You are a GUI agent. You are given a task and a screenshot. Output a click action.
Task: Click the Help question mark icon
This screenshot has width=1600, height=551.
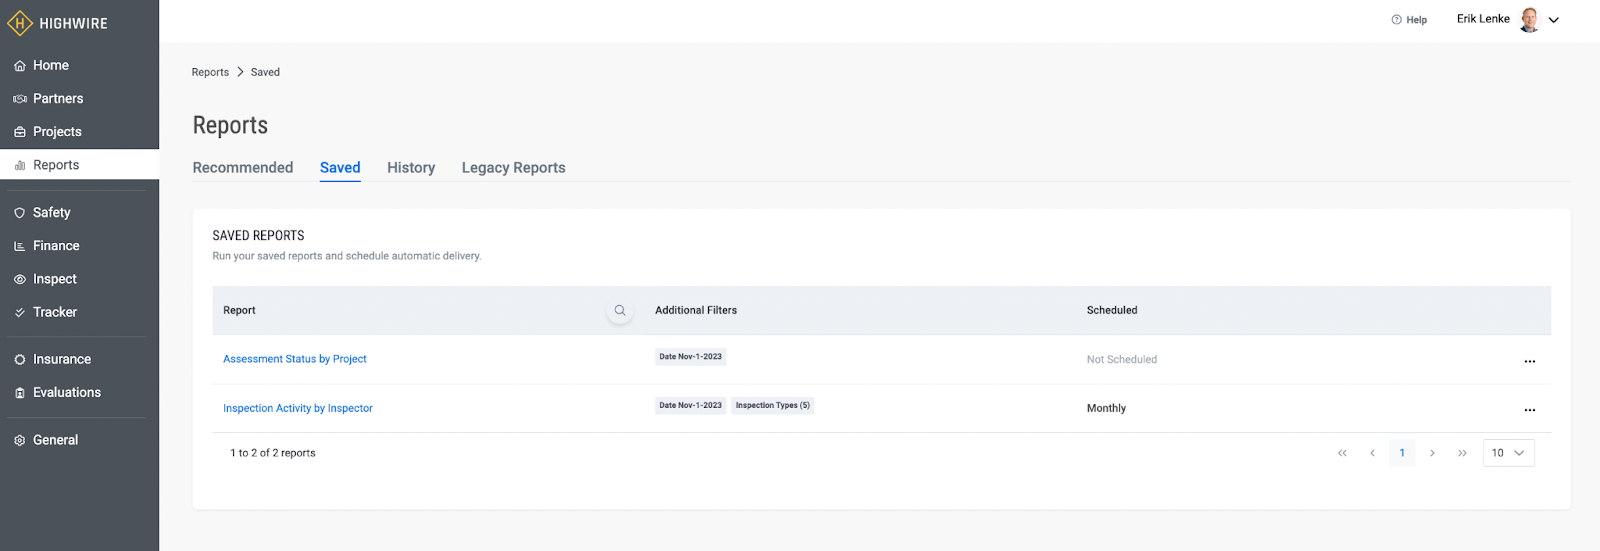(x=1396, y=20)
